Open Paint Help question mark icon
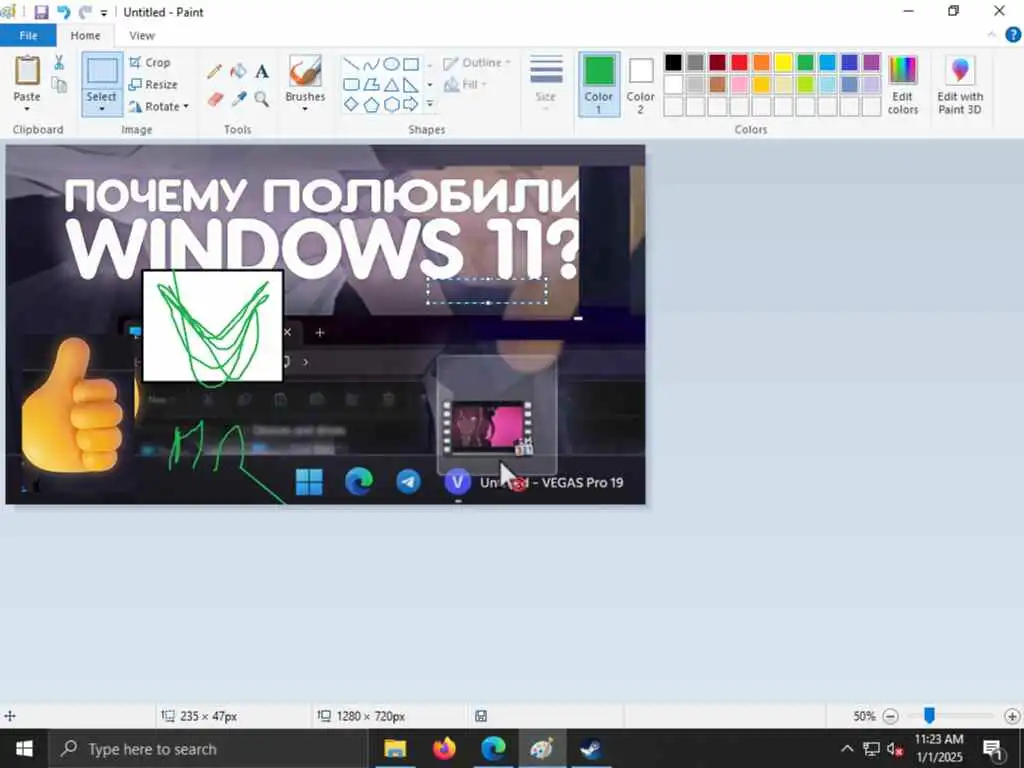The width and height of the screenshot is (1024, 768). (1013, 35)
